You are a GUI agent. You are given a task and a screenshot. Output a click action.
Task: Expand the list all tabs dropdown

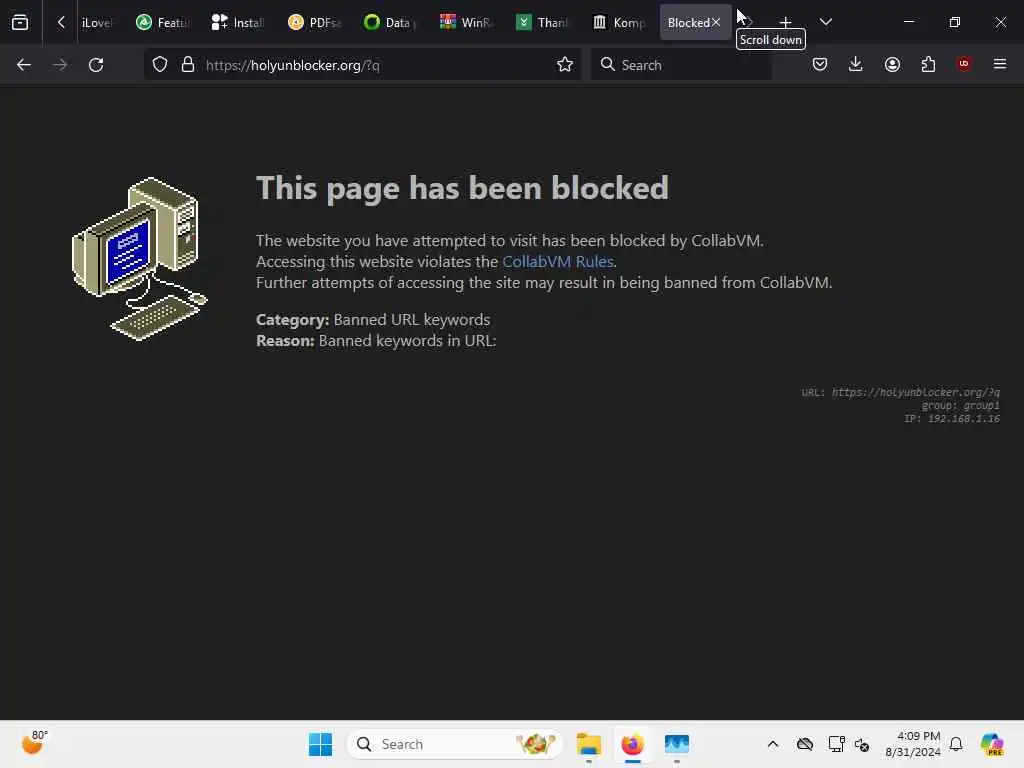point(825,22)
